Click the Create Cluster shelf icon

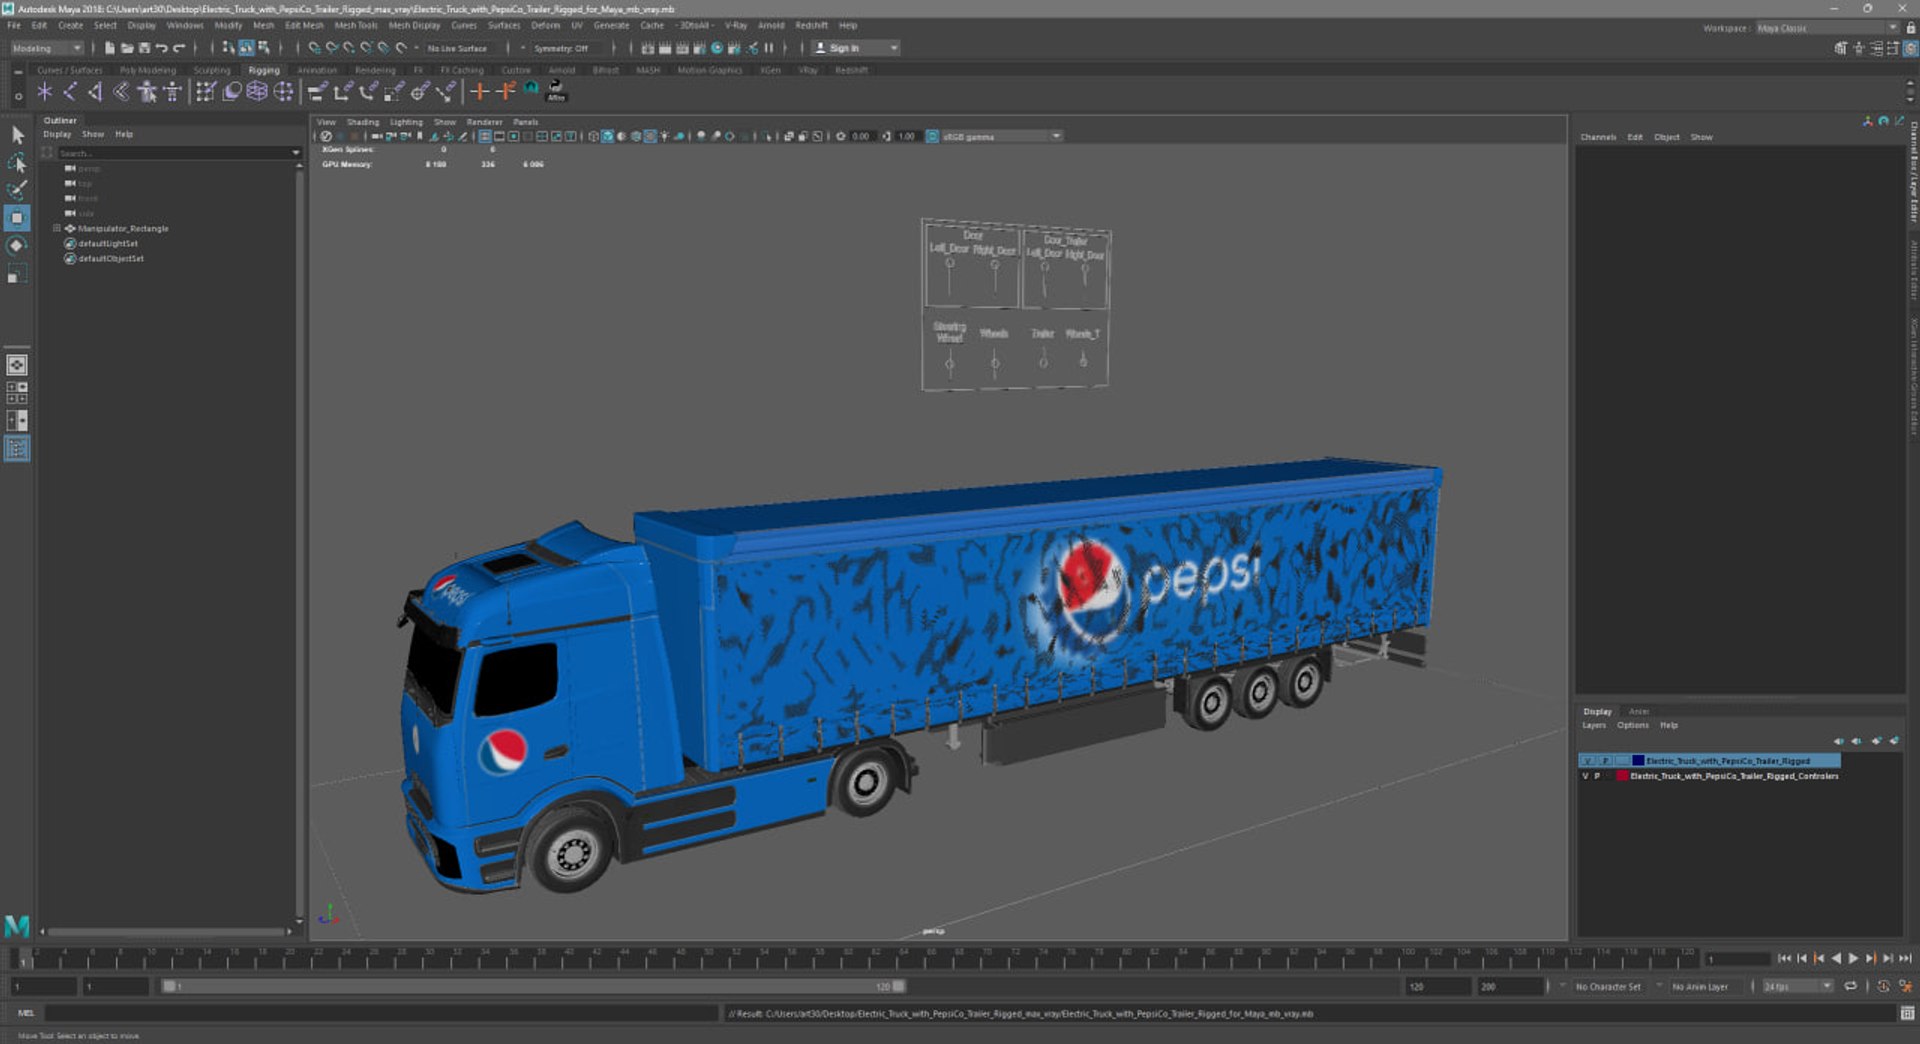click(x=284, y=92)
